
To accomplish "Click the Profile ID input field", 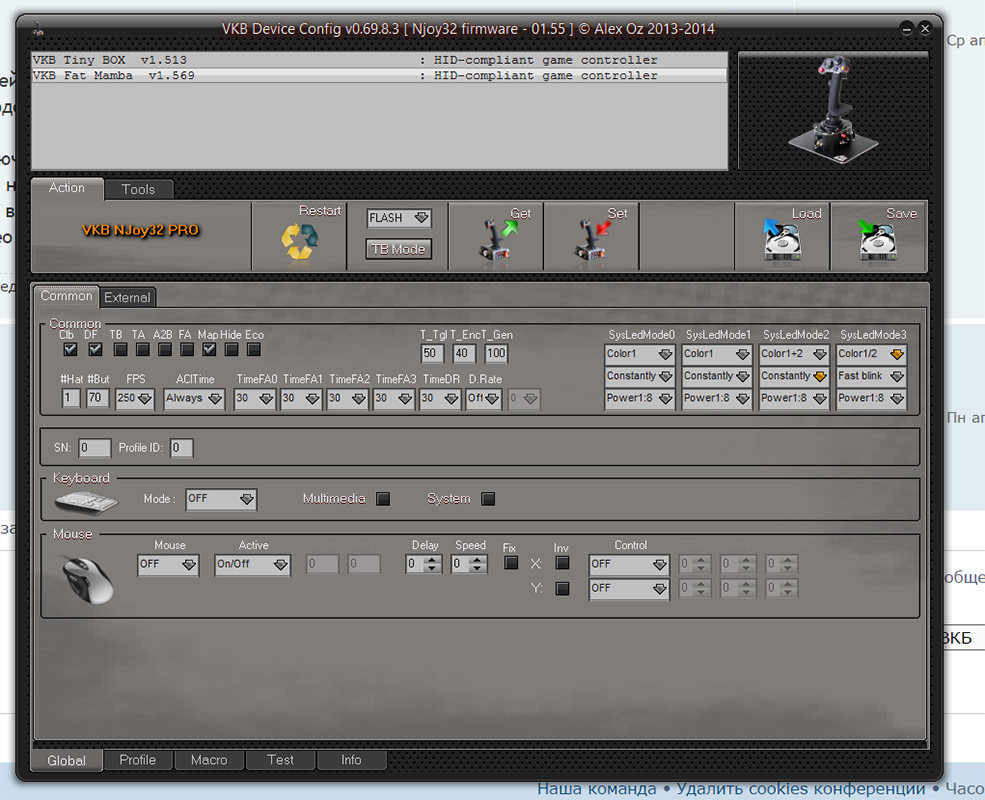I will (x=181, y=448).
